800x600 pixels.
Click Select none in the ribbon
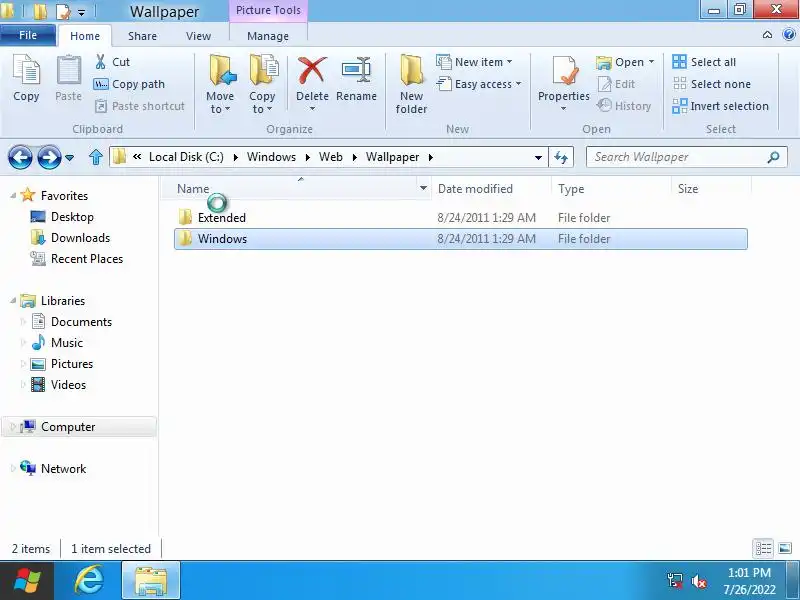(712, 84)
